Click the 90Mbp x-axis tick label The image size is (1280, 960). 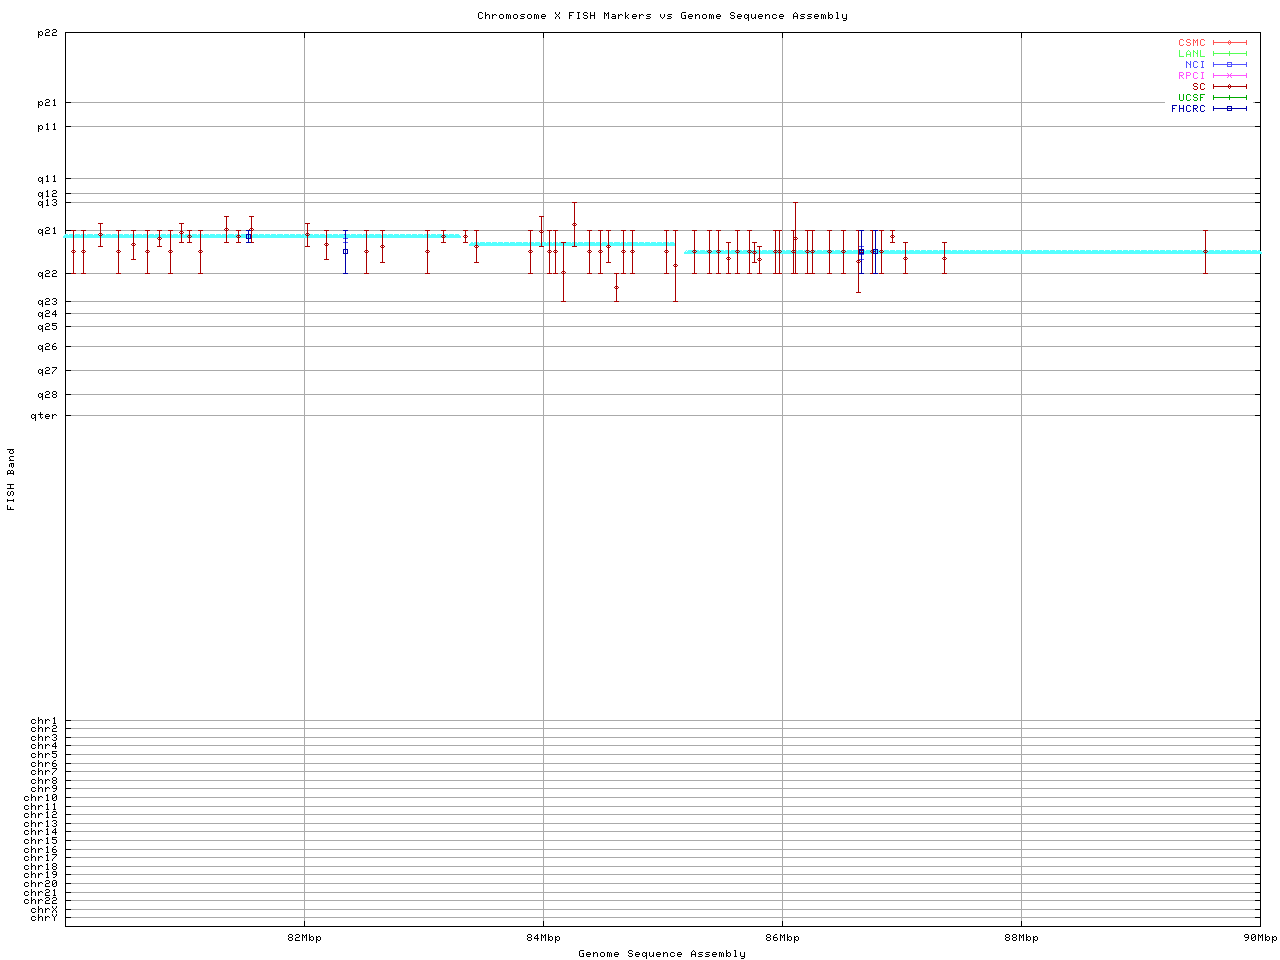click(1260, 938)
